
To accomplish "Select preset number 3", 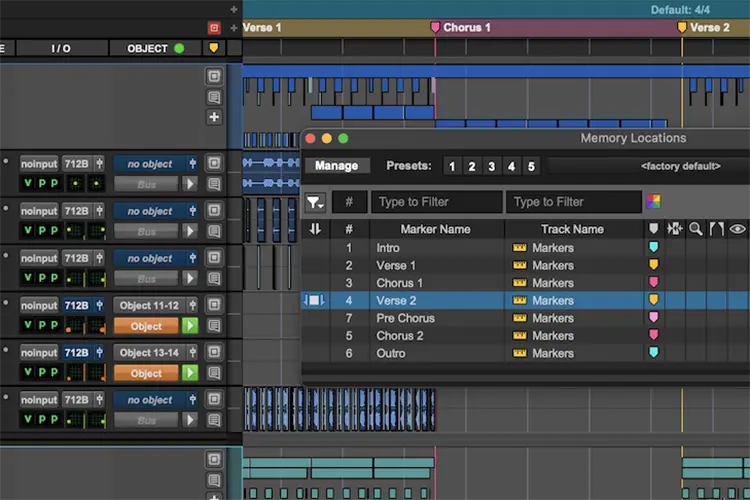I will pyautogui.click(x=491, y=166).
